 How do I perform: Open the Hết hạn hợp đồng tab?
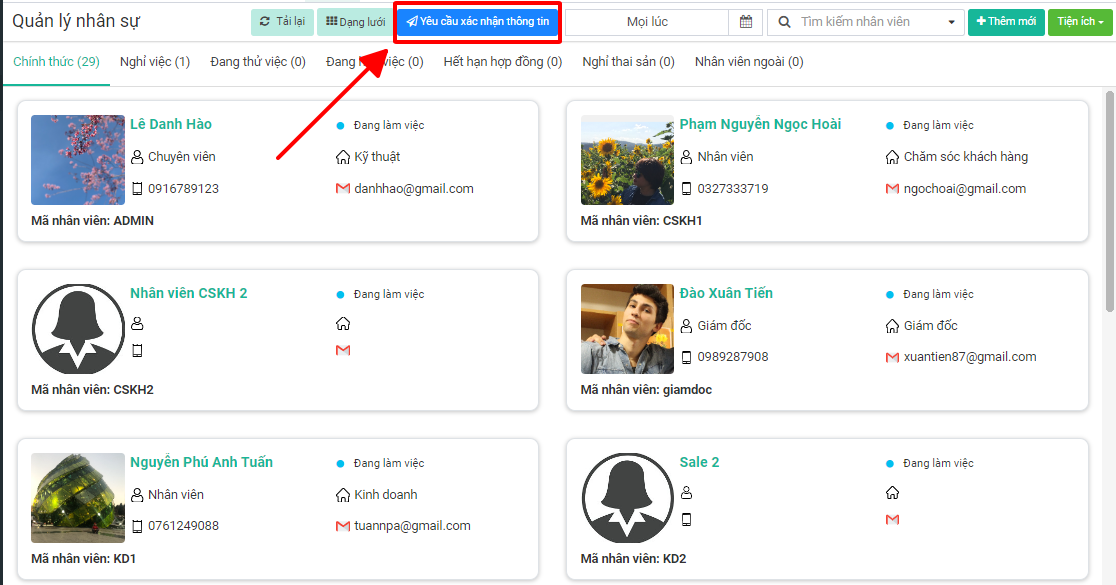(x=502, y=62)
